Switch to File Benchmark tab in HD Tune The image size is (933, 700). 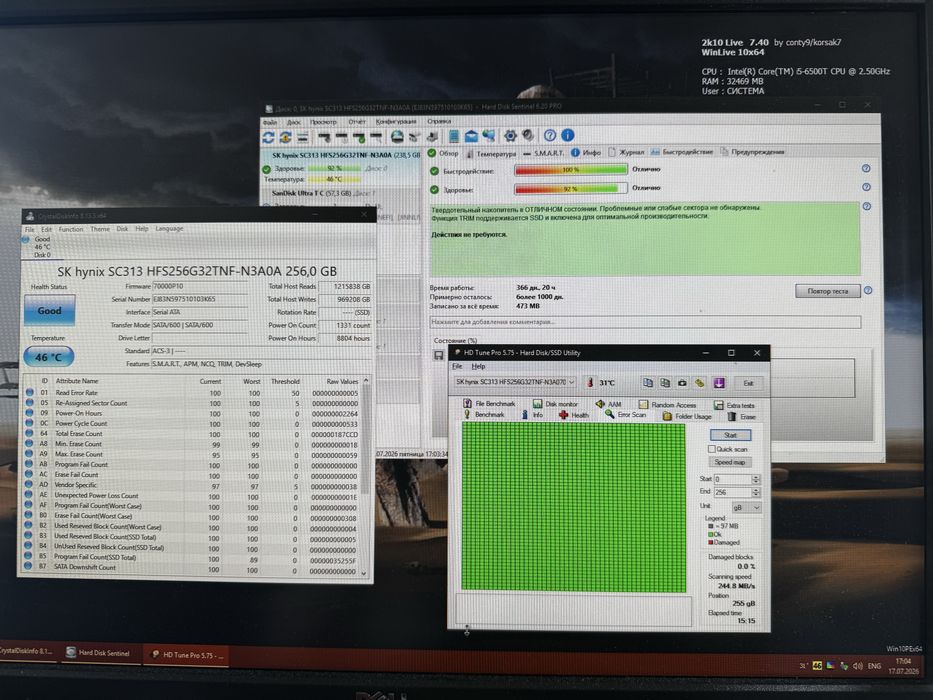click(489, 404)
